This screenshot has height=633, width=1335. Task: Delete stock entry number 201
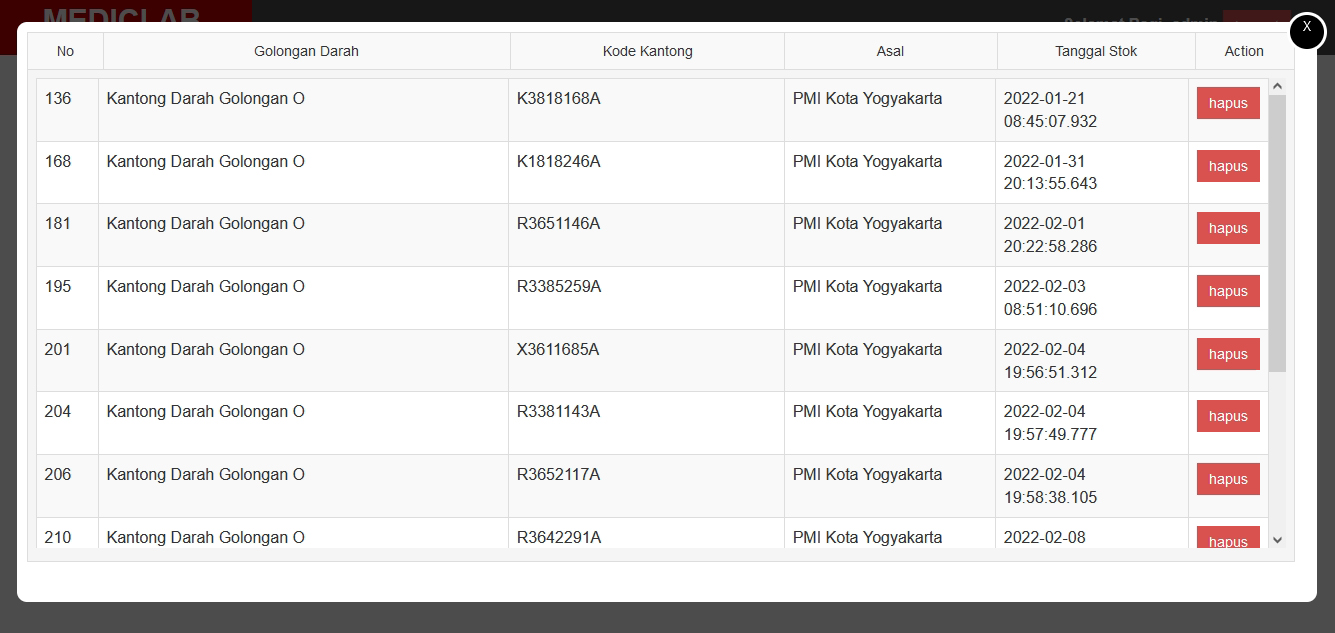click(x=1227, y=354)
